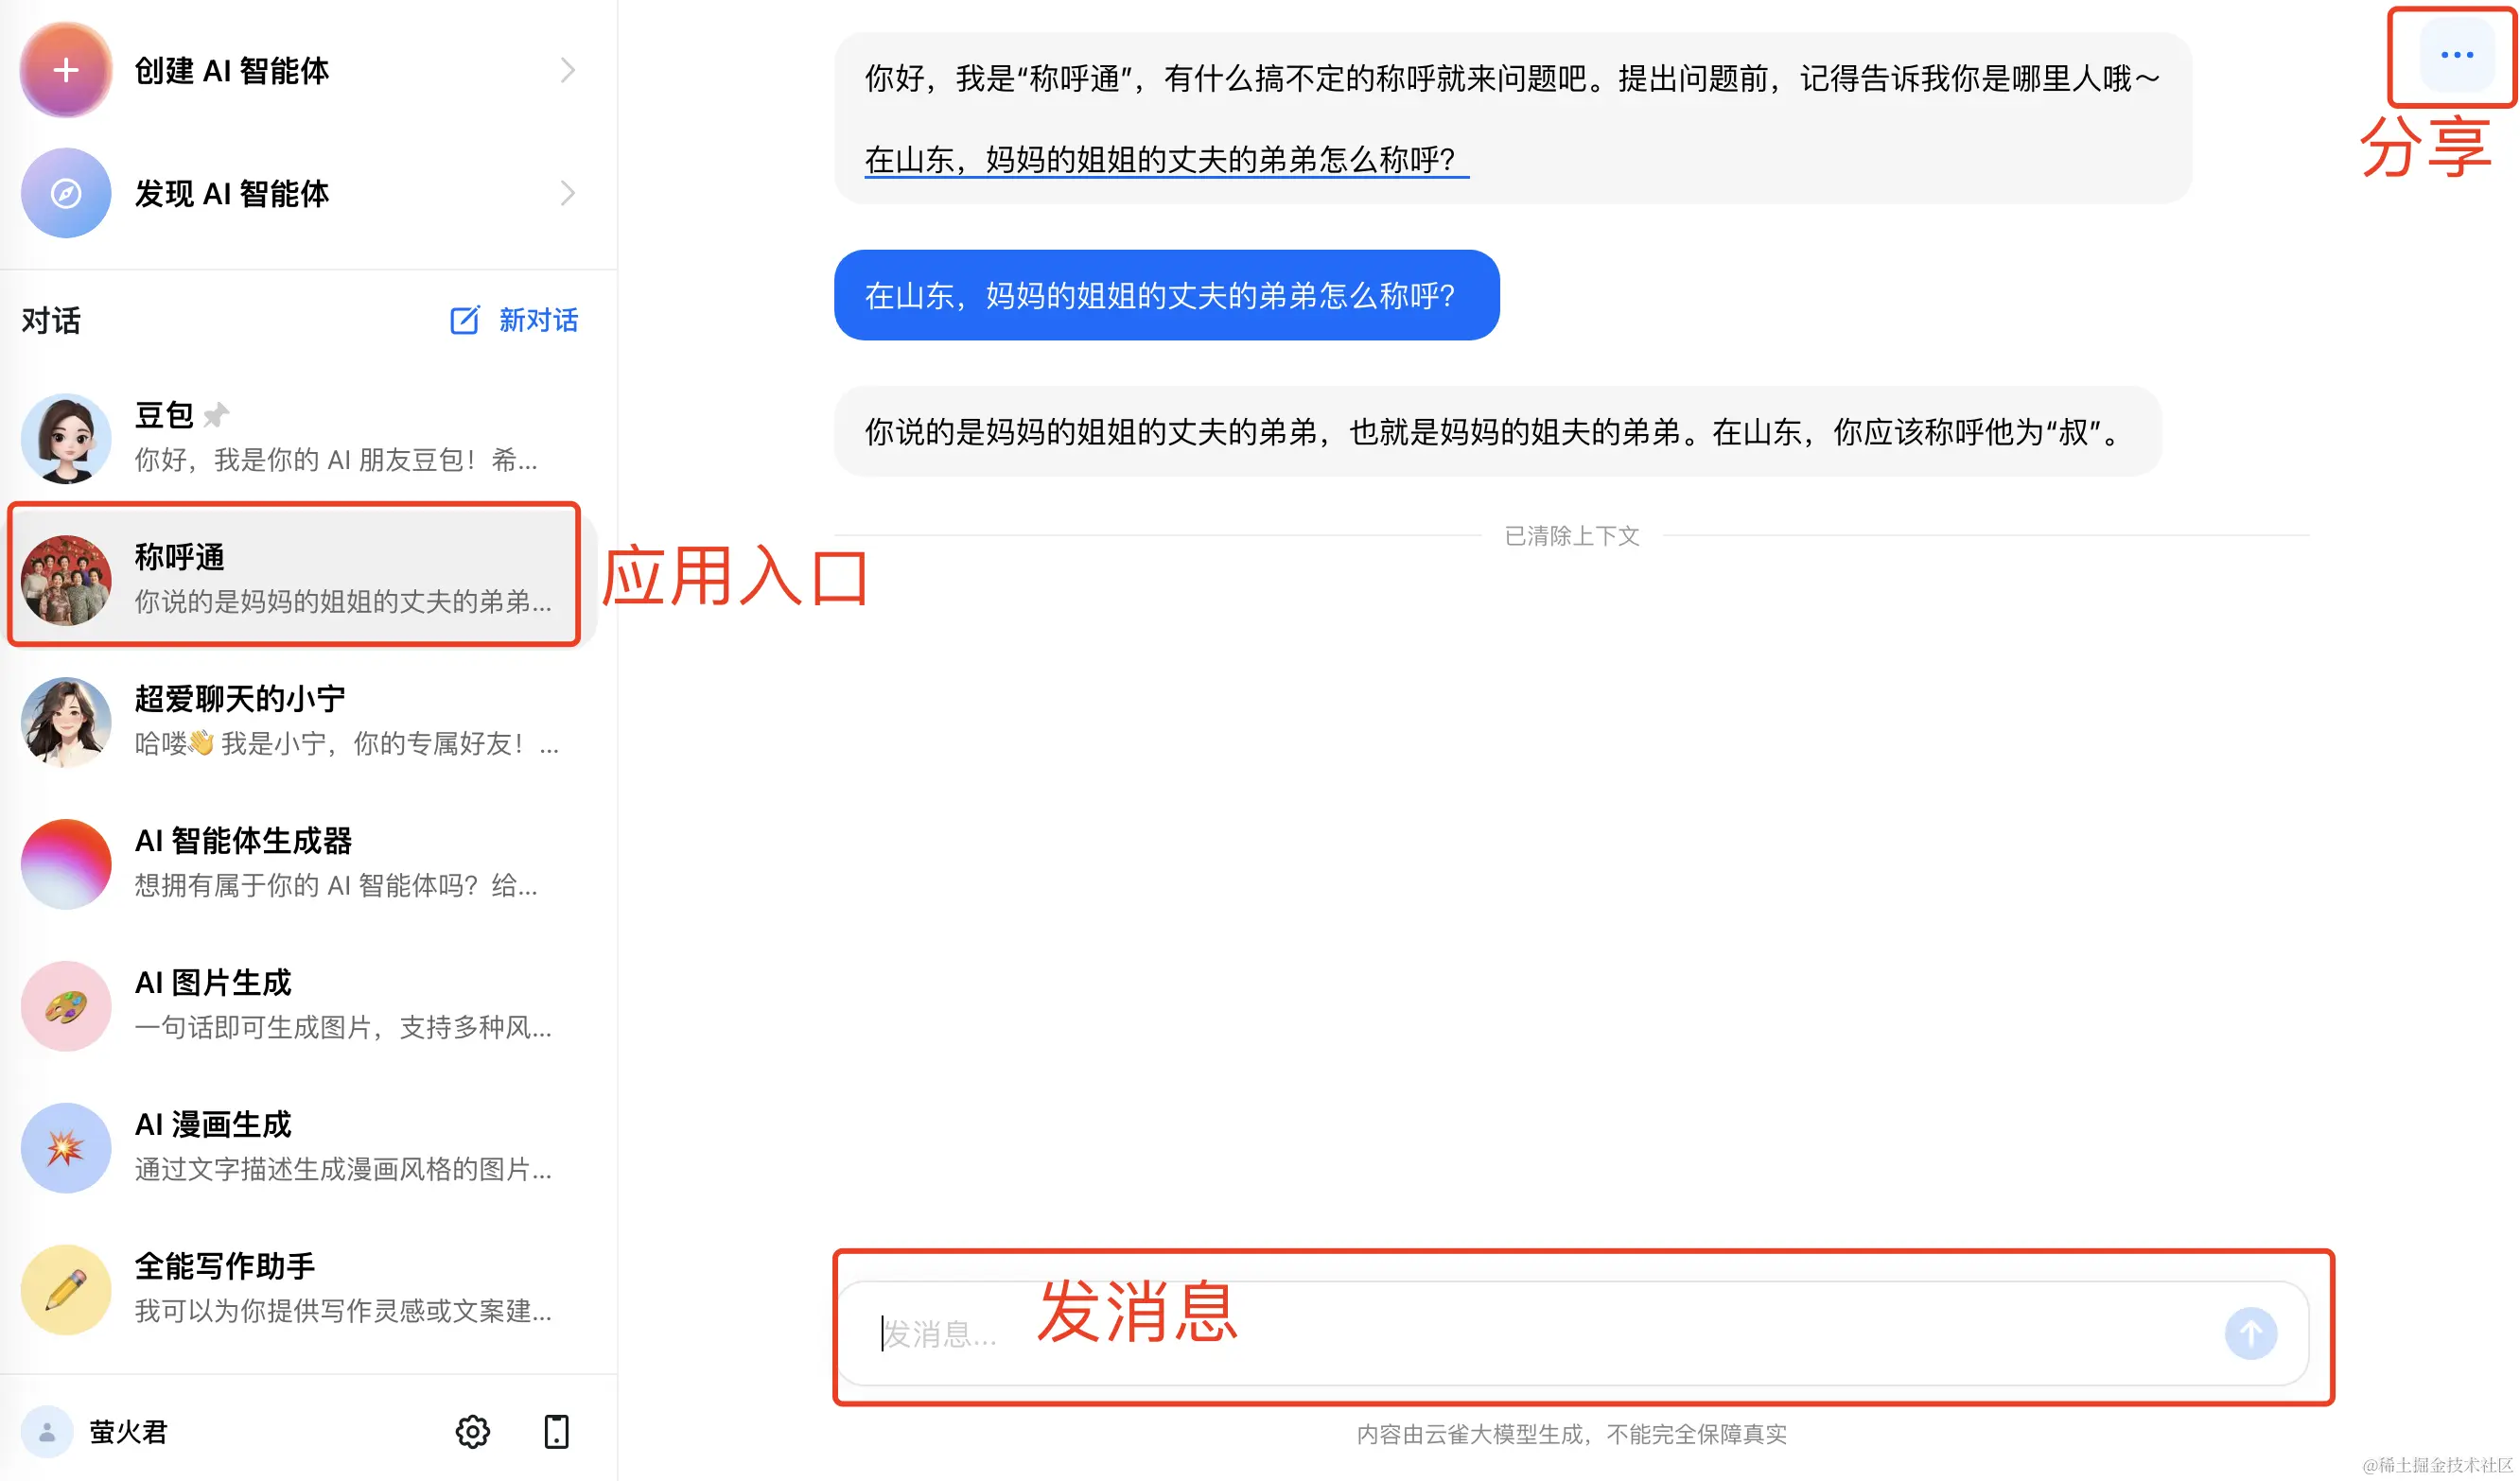This screenshot has height=1481, width=2520.
Task: Click the suggested question 在山东，妈妈的姐姐的丈夫的弟弟怎么称呼？
Action: 1166,160
